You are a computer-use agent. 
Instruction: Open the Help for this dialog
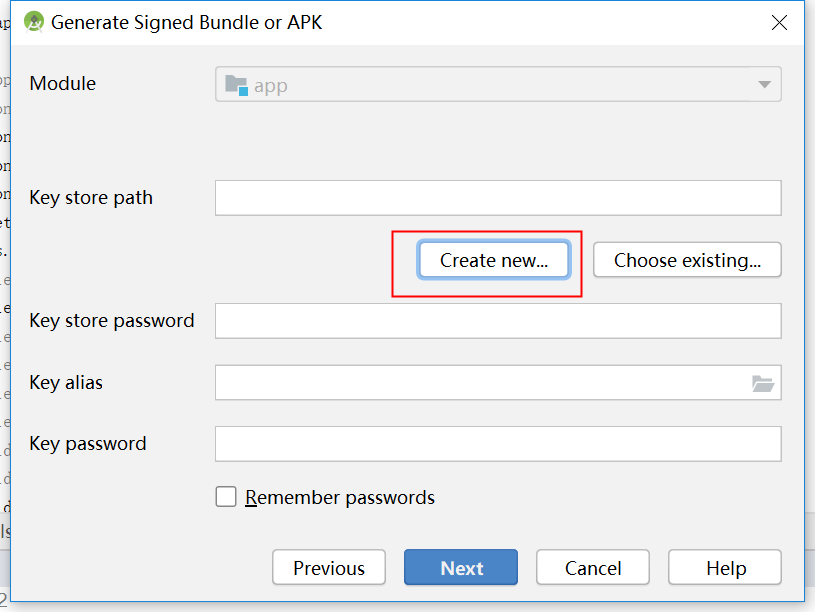pyautogui.click(x=724, y=567)
